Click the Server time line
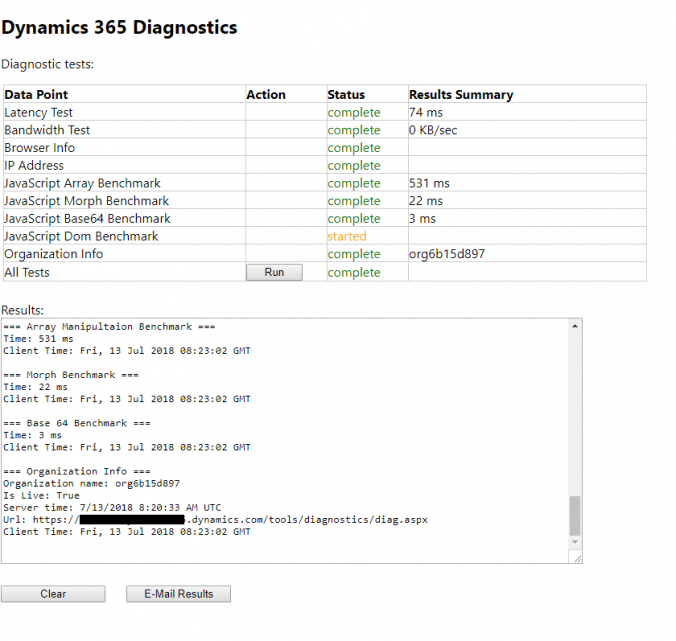Image resolution: width=676 pixels, height=641 pixels. coord(112,508)
